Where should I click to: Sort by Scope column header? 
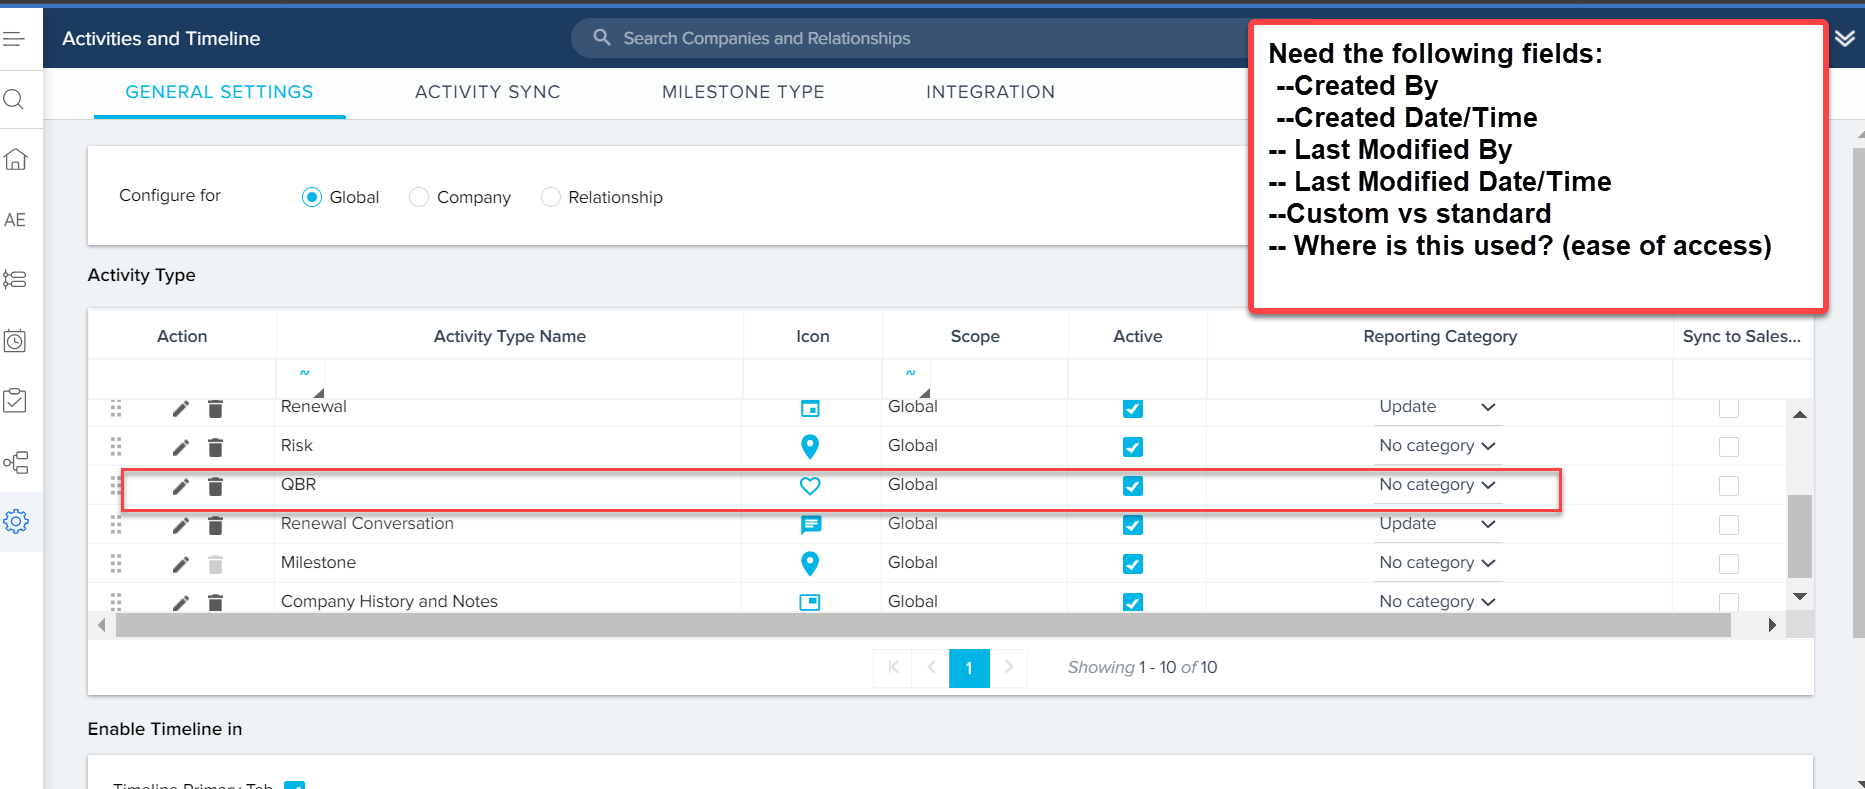(975, 336)
